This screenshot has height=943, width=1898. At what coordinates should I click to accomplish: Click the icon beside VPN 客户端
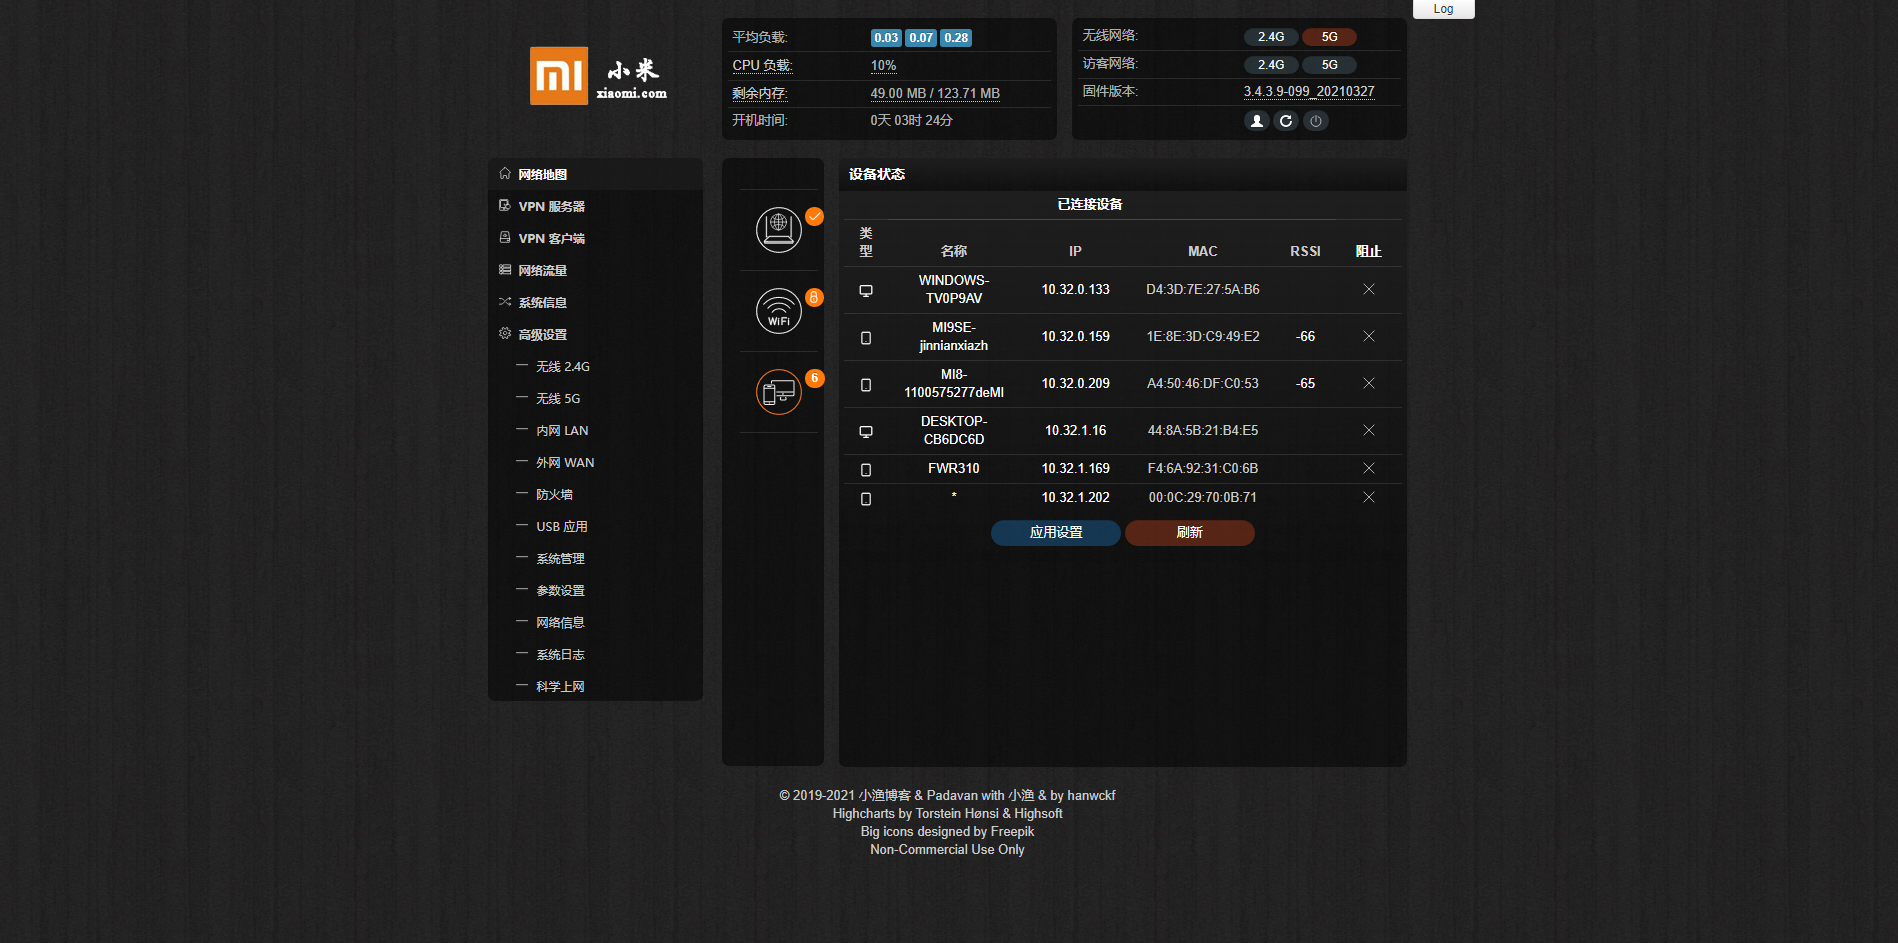coord(505,237)
